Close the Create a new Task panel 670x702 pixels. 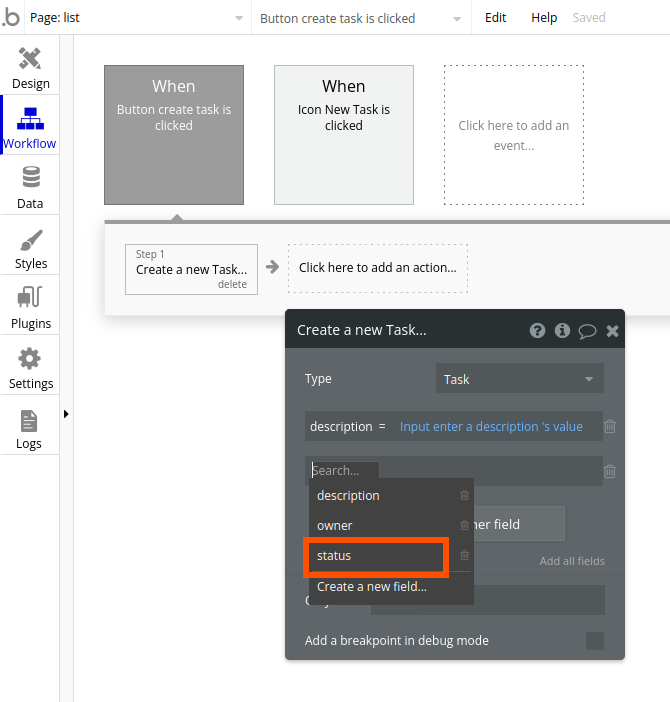point(612,331)
